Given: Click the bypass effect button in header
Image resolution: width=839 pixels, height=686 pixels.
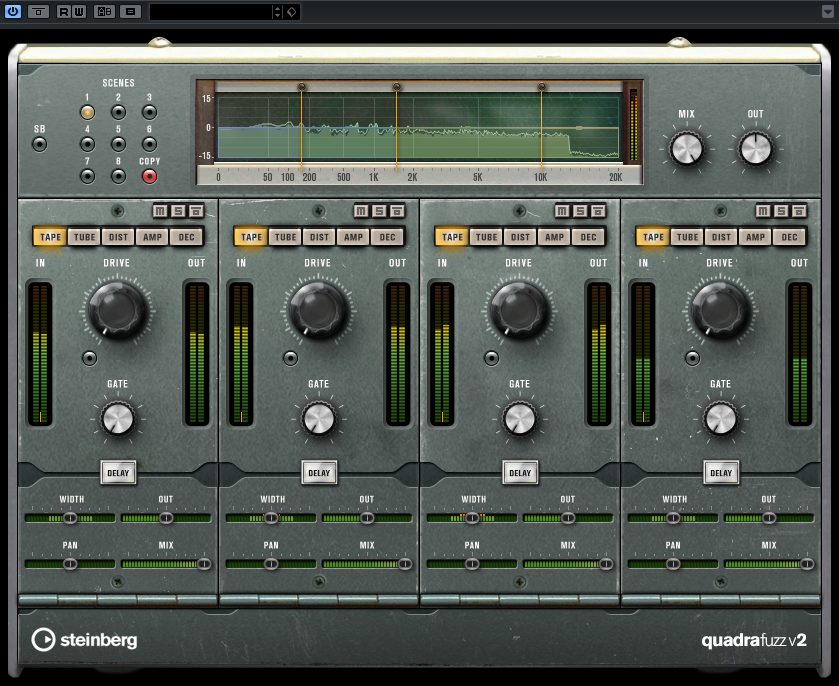Looking at the screenshot, I should tap(39, 11).
